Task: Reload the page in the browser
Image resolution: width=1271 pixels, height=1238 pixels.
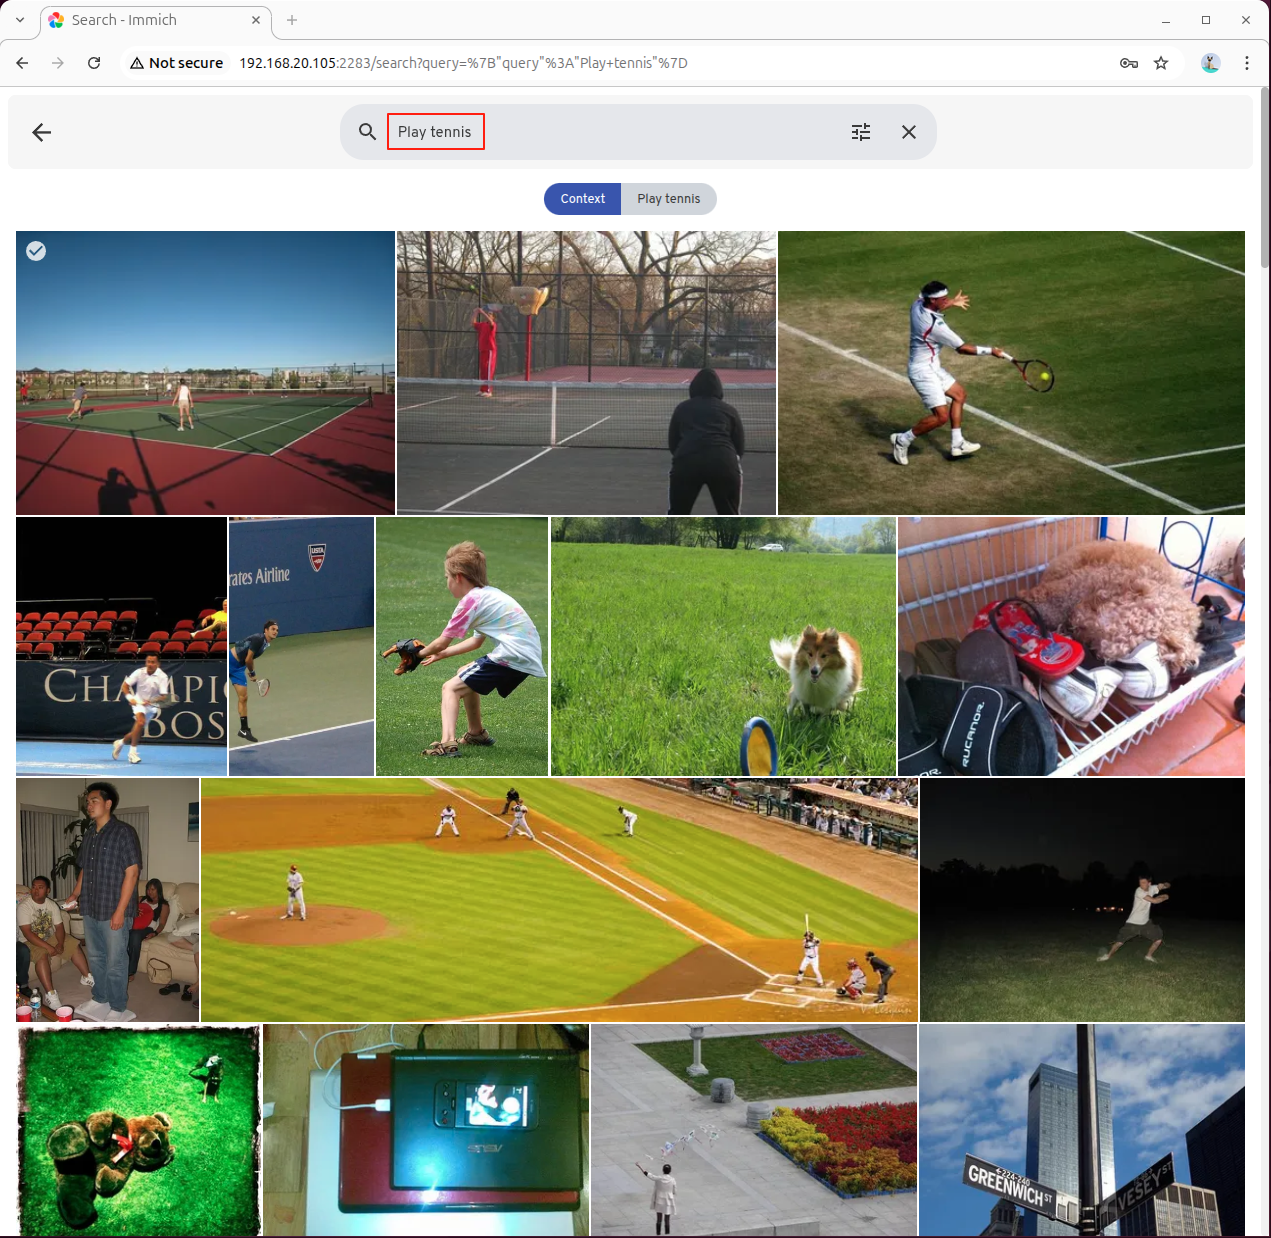Action: coord(94,63)
